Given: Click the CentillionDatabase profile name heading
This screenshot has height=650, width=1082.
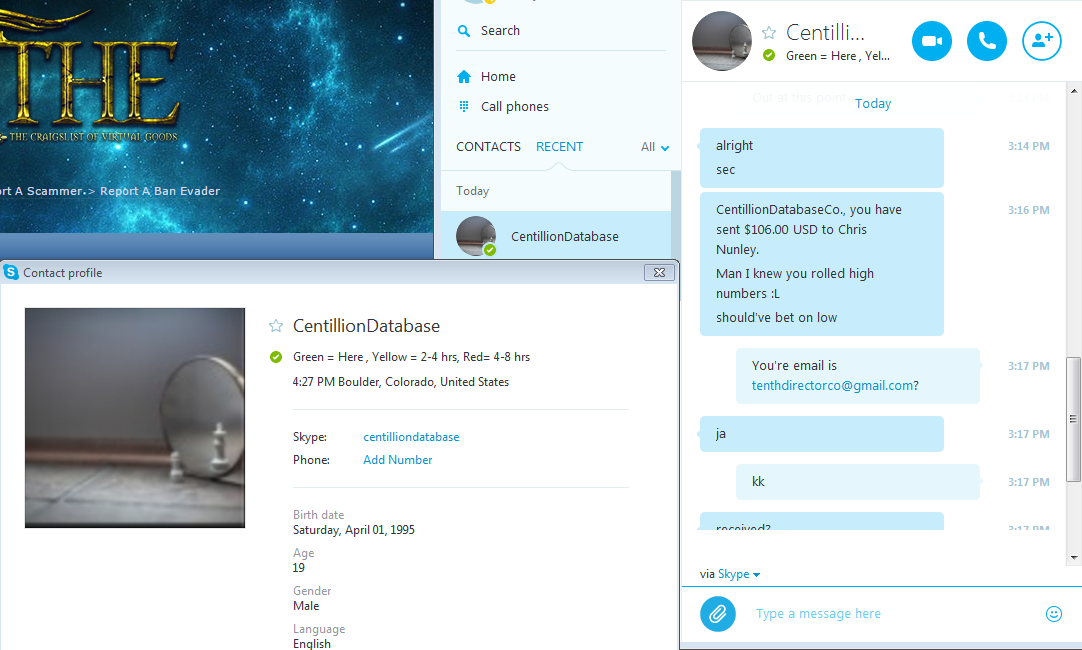Looking at the screenshot, I should (x=366, y=326).
